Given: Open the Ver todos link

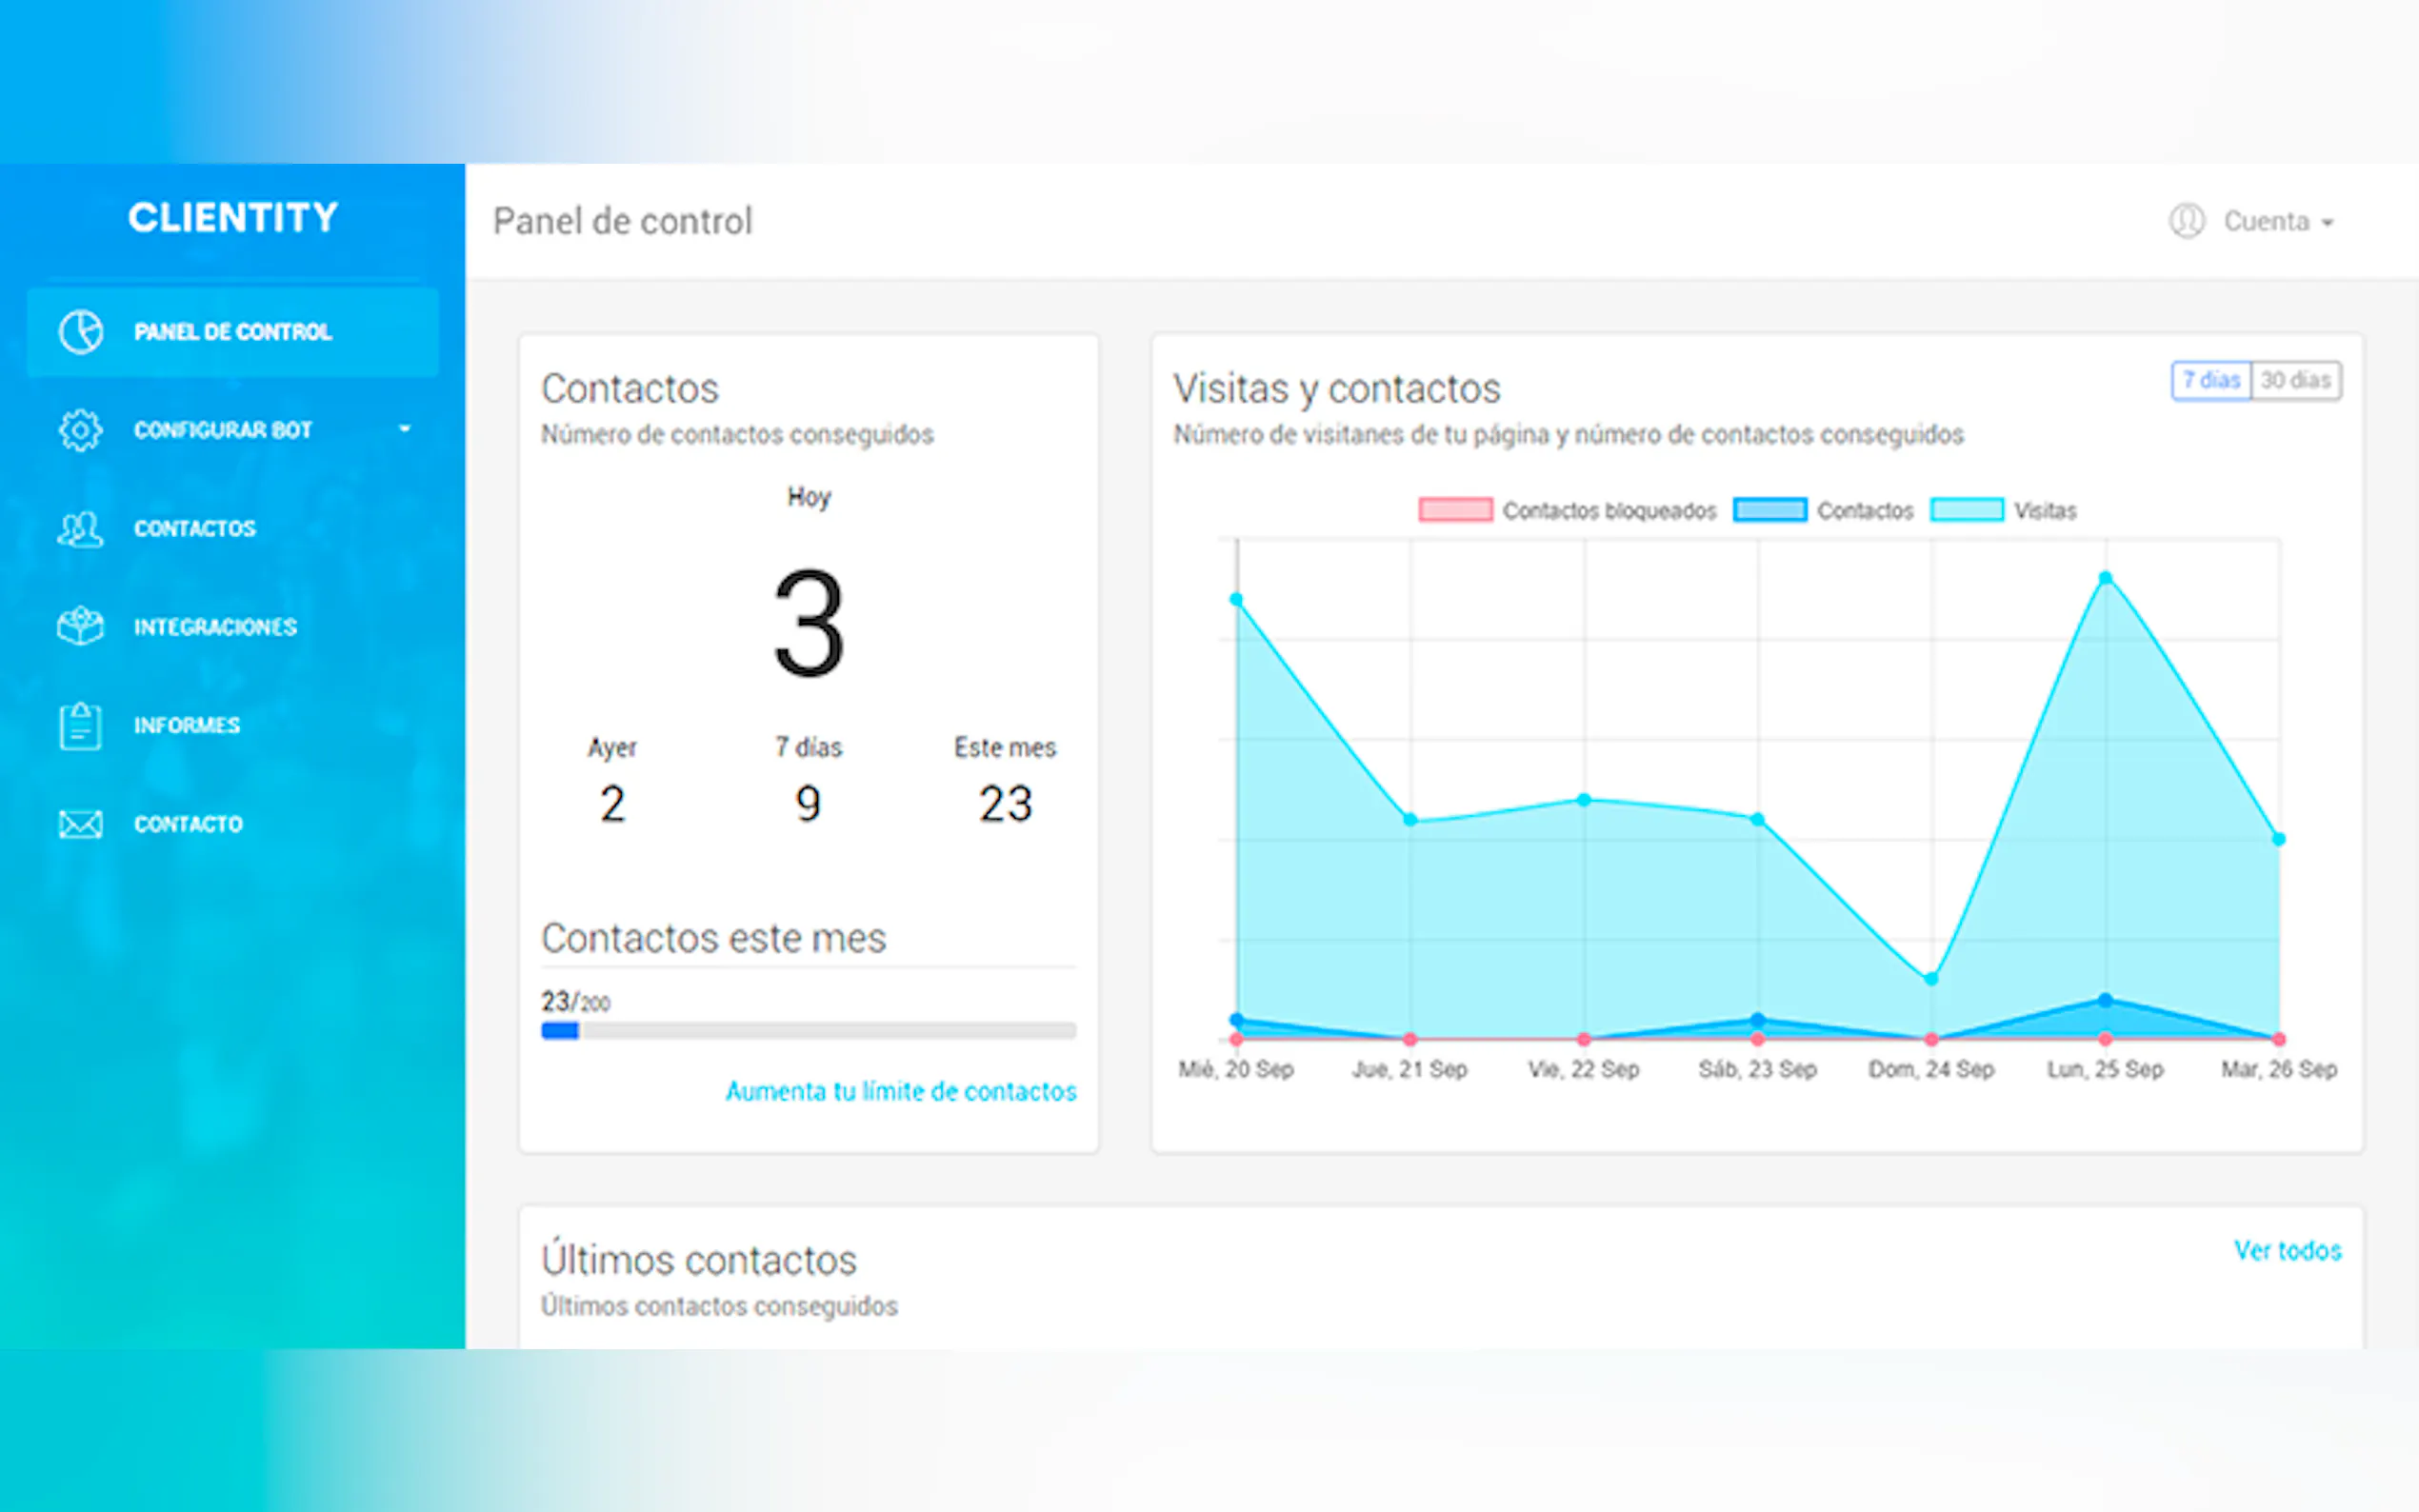Looking at the screenshot, I should (x=2287, y=1250).
